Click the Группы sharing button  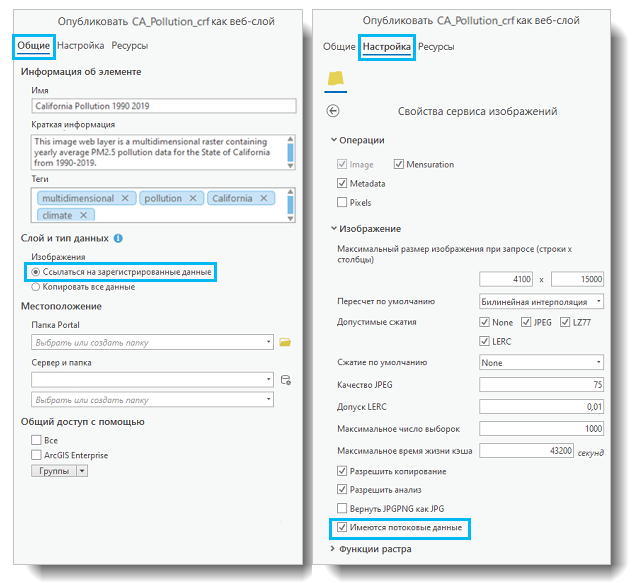click(x=59, y=470)
